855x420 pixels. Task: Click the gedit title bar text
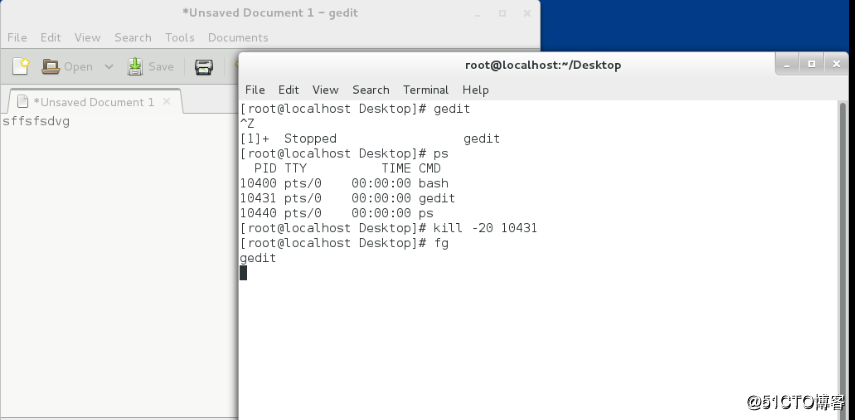pyautogui.click(x=270, y=13)
